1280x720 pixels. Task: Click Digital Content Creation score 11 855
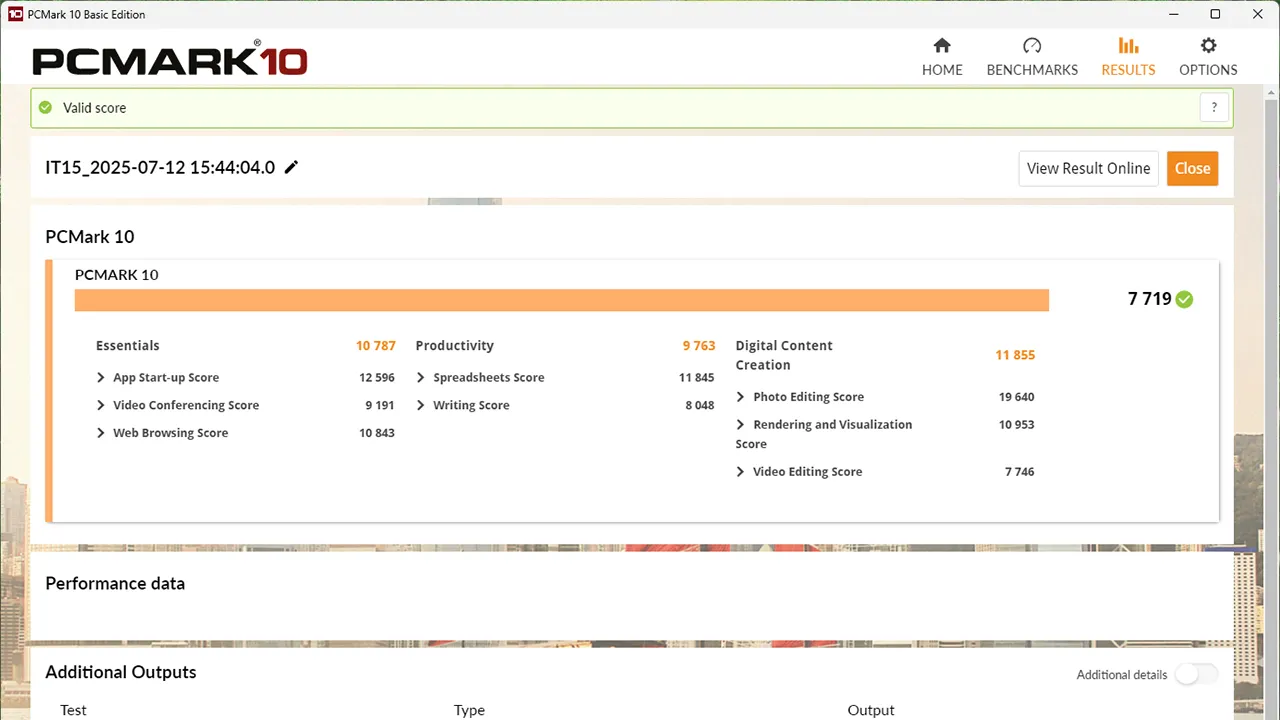(x=1015, y=355)
